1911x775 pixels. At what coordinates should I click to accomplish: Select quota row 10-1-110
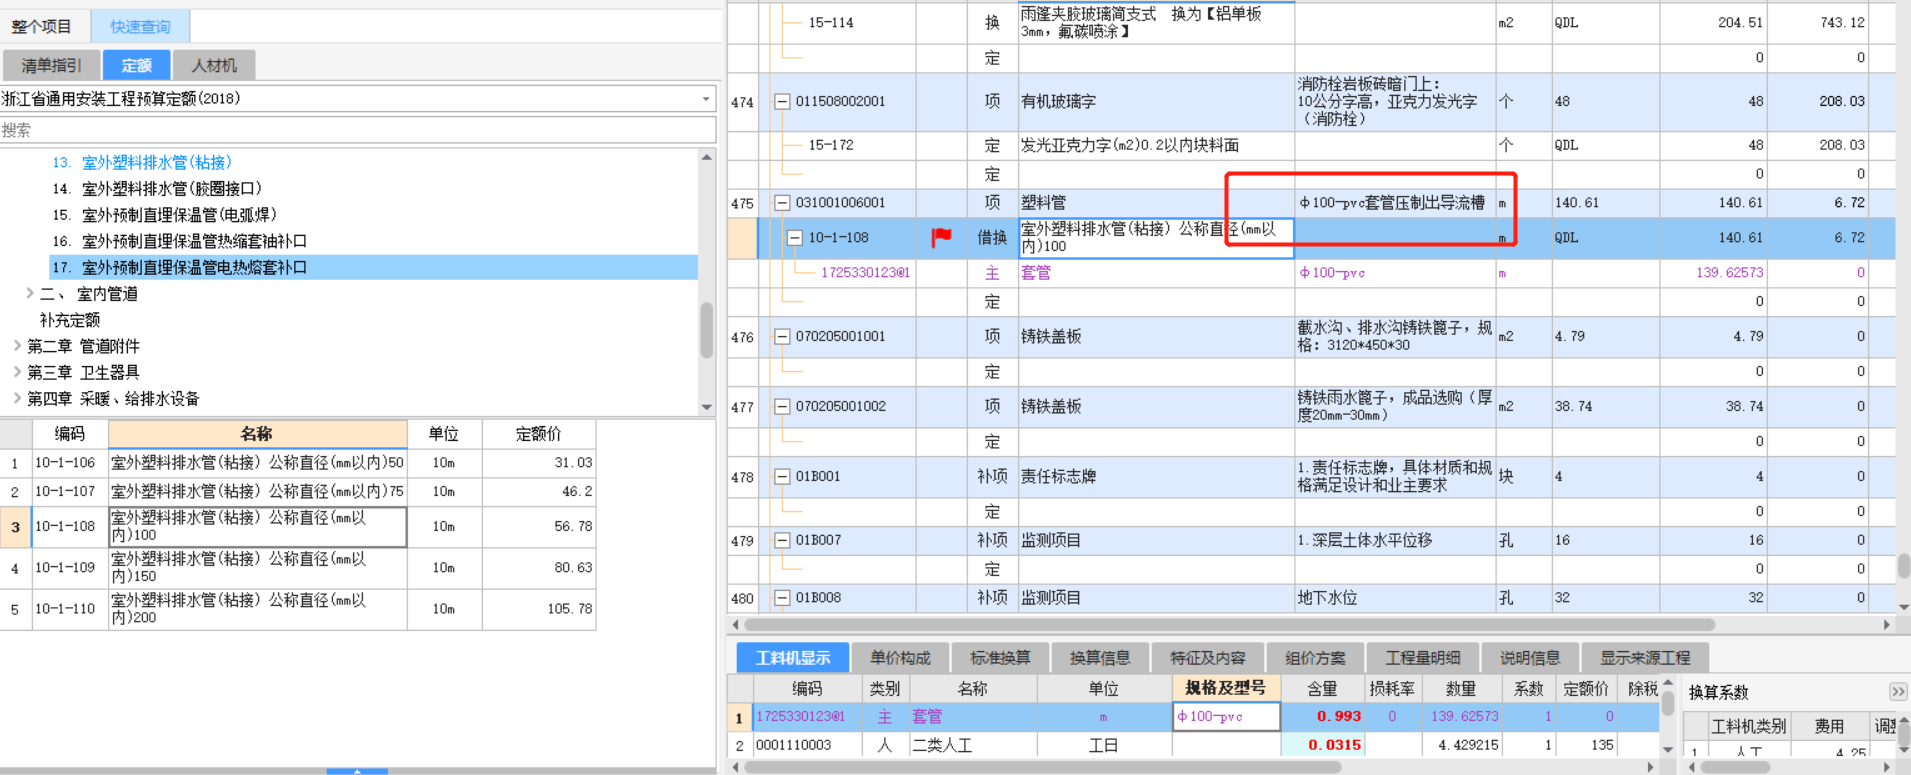298,608
